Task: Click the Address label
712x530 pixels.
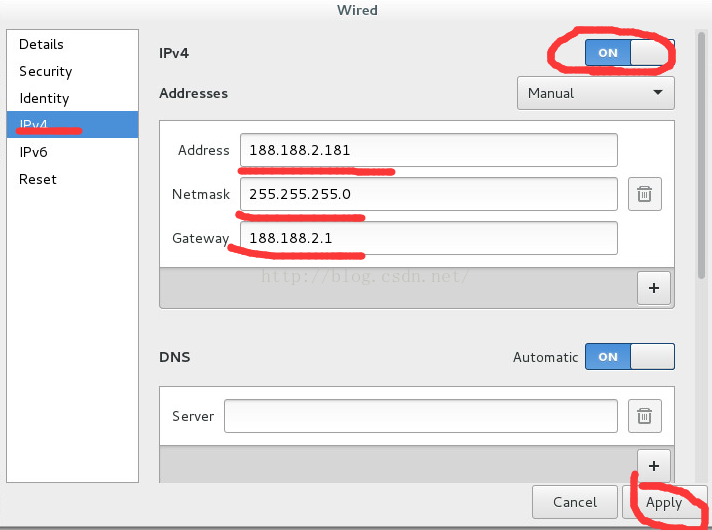Action: click(x=204, y=150)
